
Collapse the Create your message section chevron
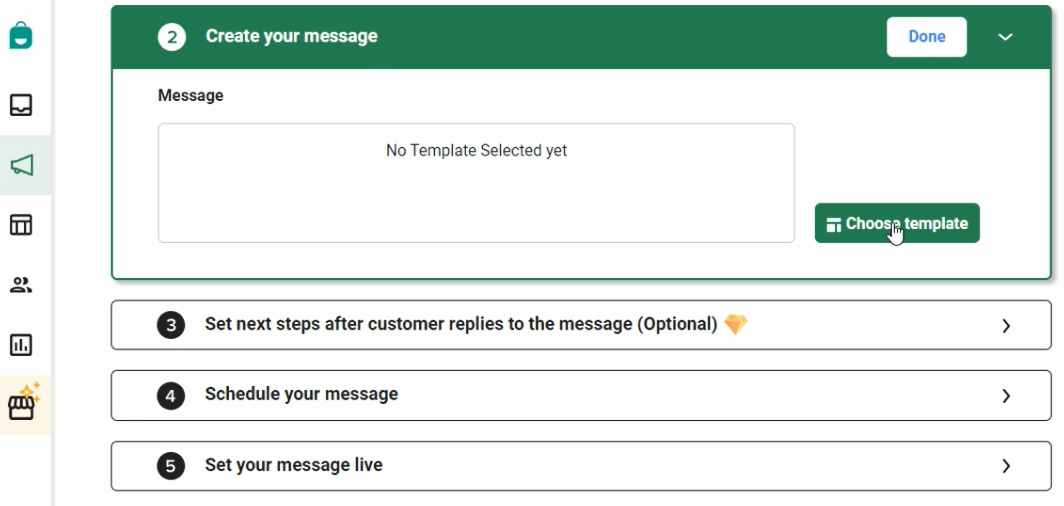pos(1006,37)
